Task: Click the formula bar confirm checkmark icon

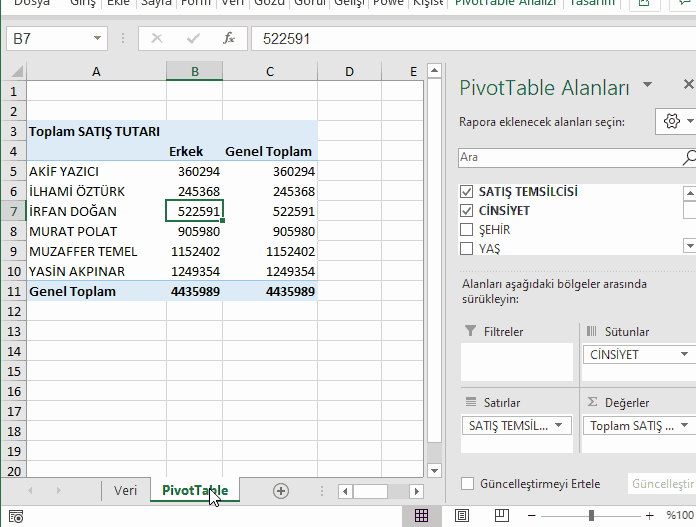Action: click(x=193, y=39)
